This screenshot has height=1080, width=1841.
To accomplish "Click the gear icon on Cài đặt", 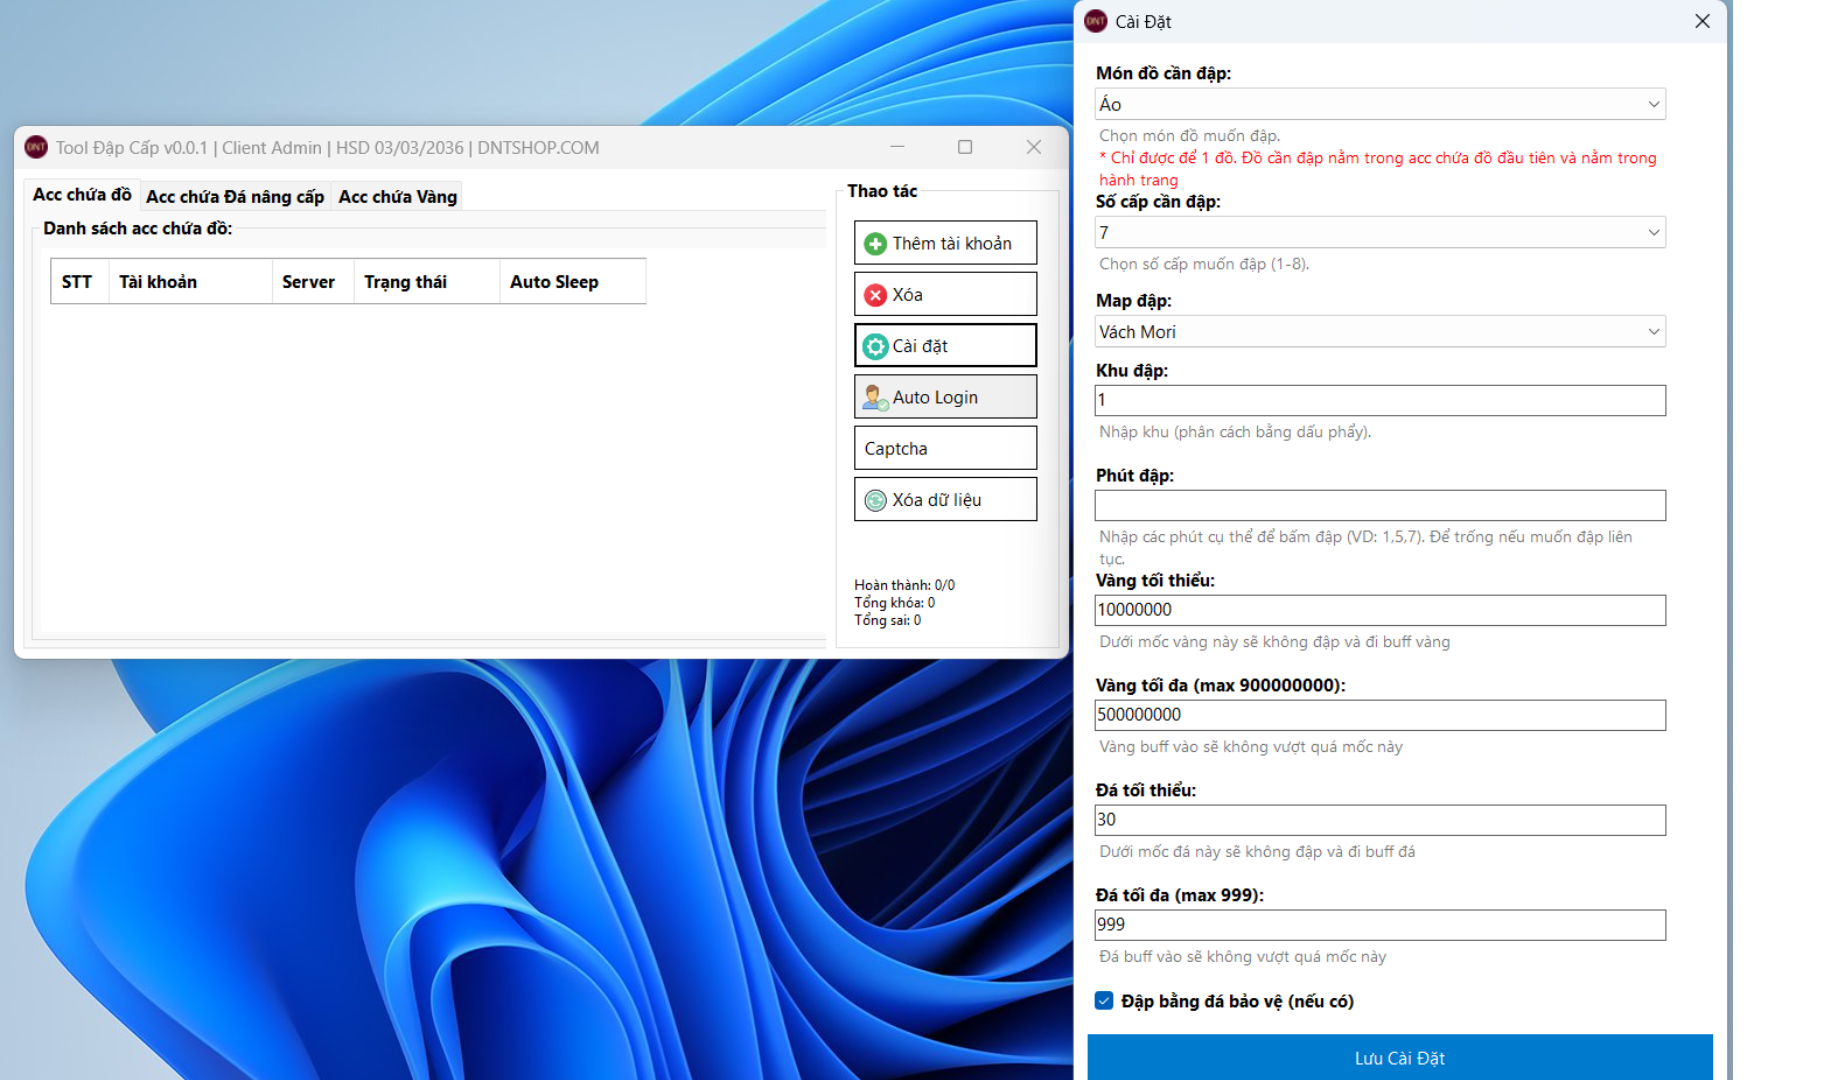I will click(875, 346).
